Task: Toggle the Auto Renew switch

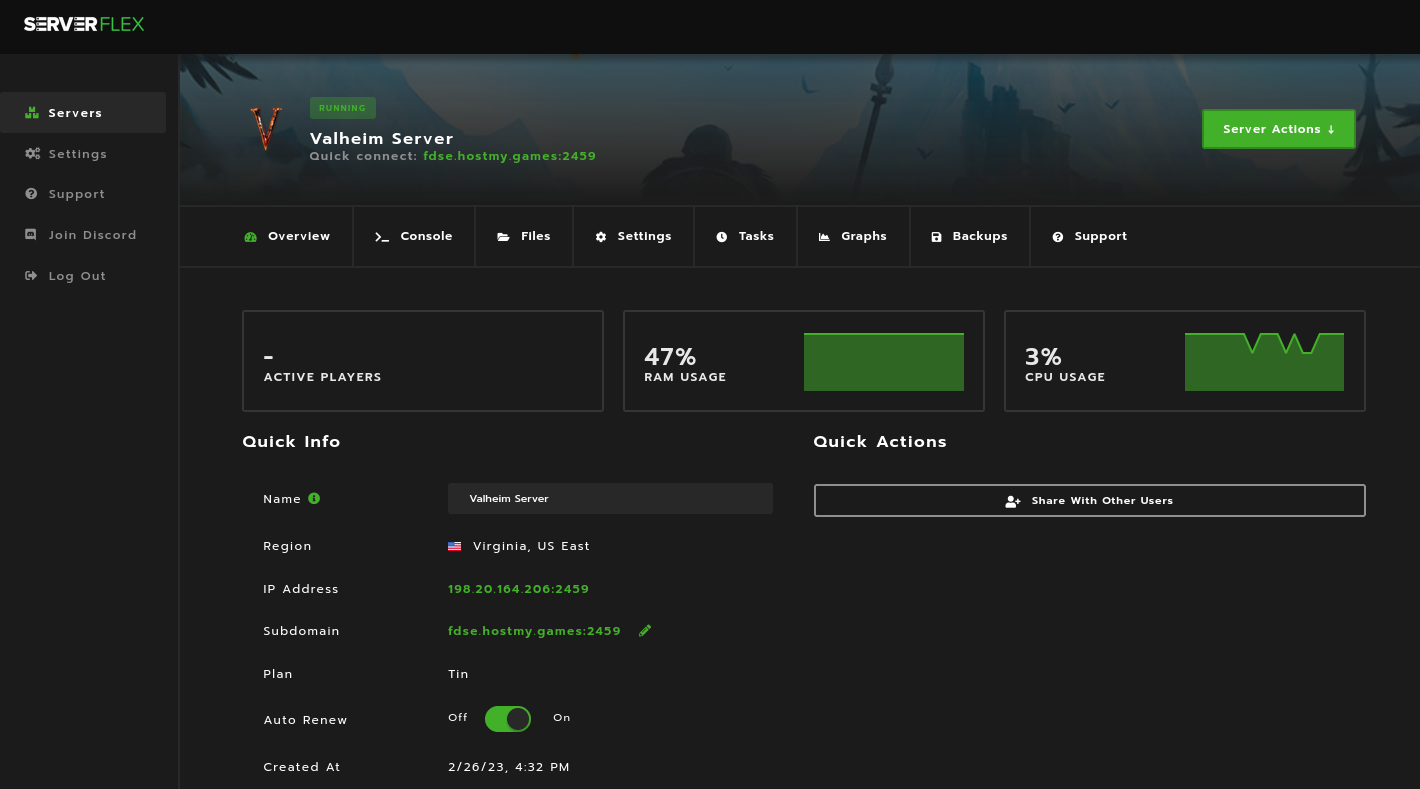Action: (x=508, y=719)
